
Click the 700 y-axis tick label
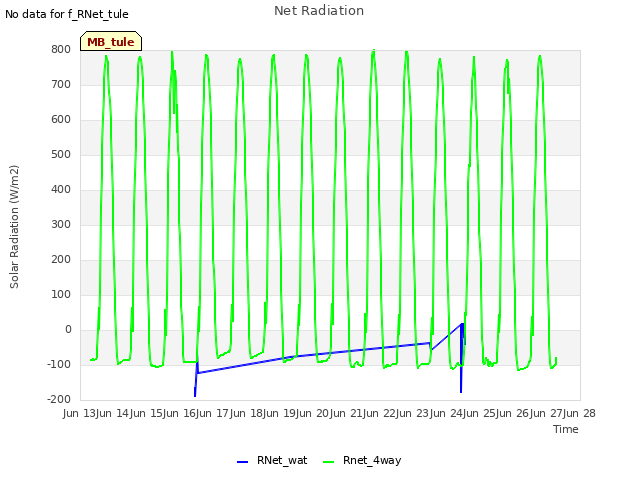61,84
